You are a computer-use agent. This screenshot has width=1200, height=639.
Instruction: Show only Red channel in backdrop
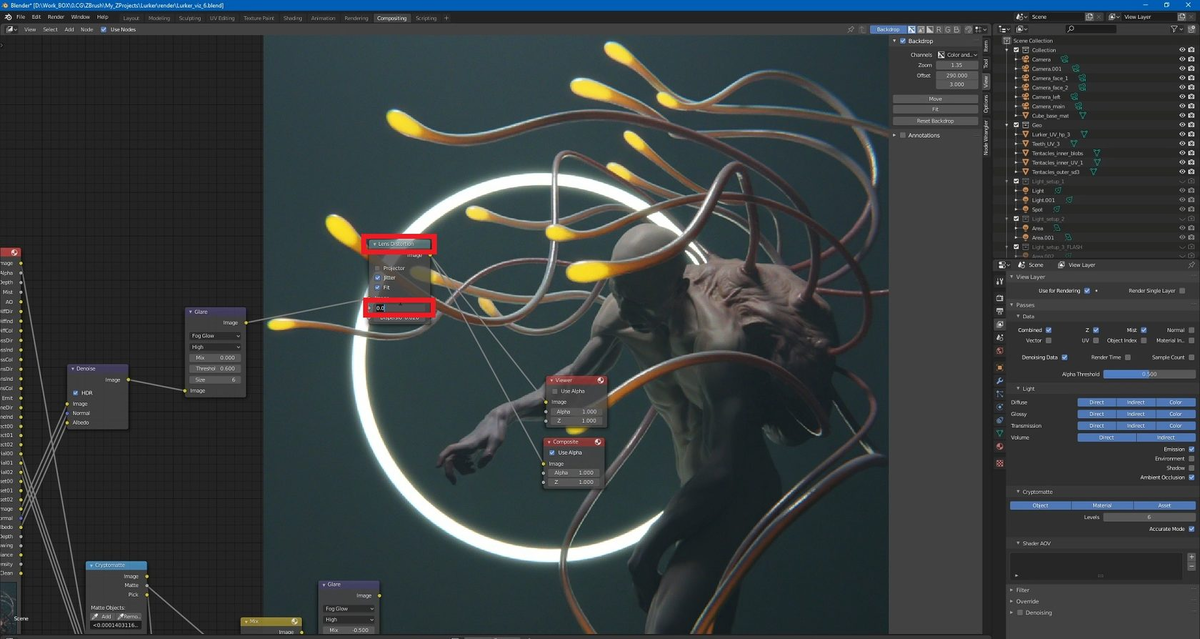[941, 30]
